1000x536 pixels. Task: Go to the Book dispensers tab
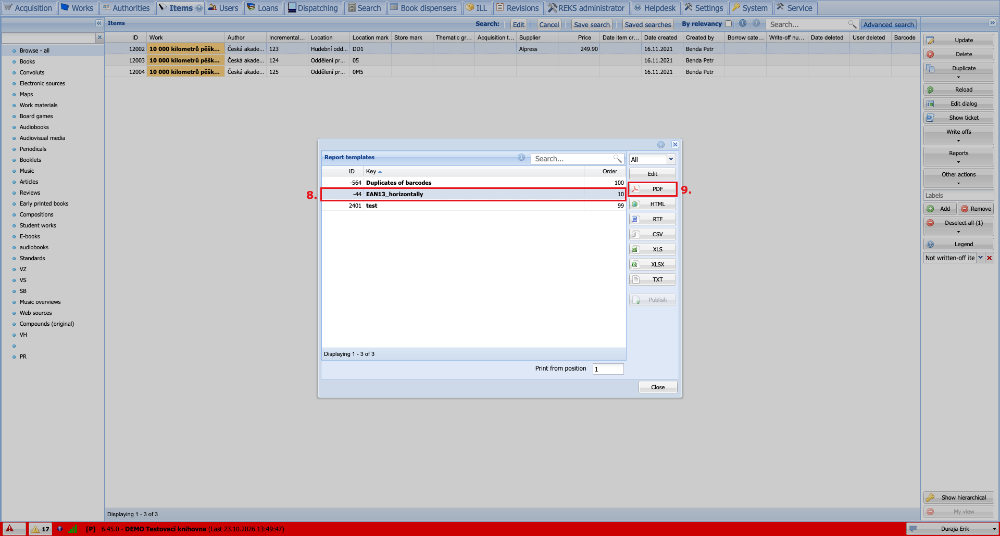click(423, 8)
